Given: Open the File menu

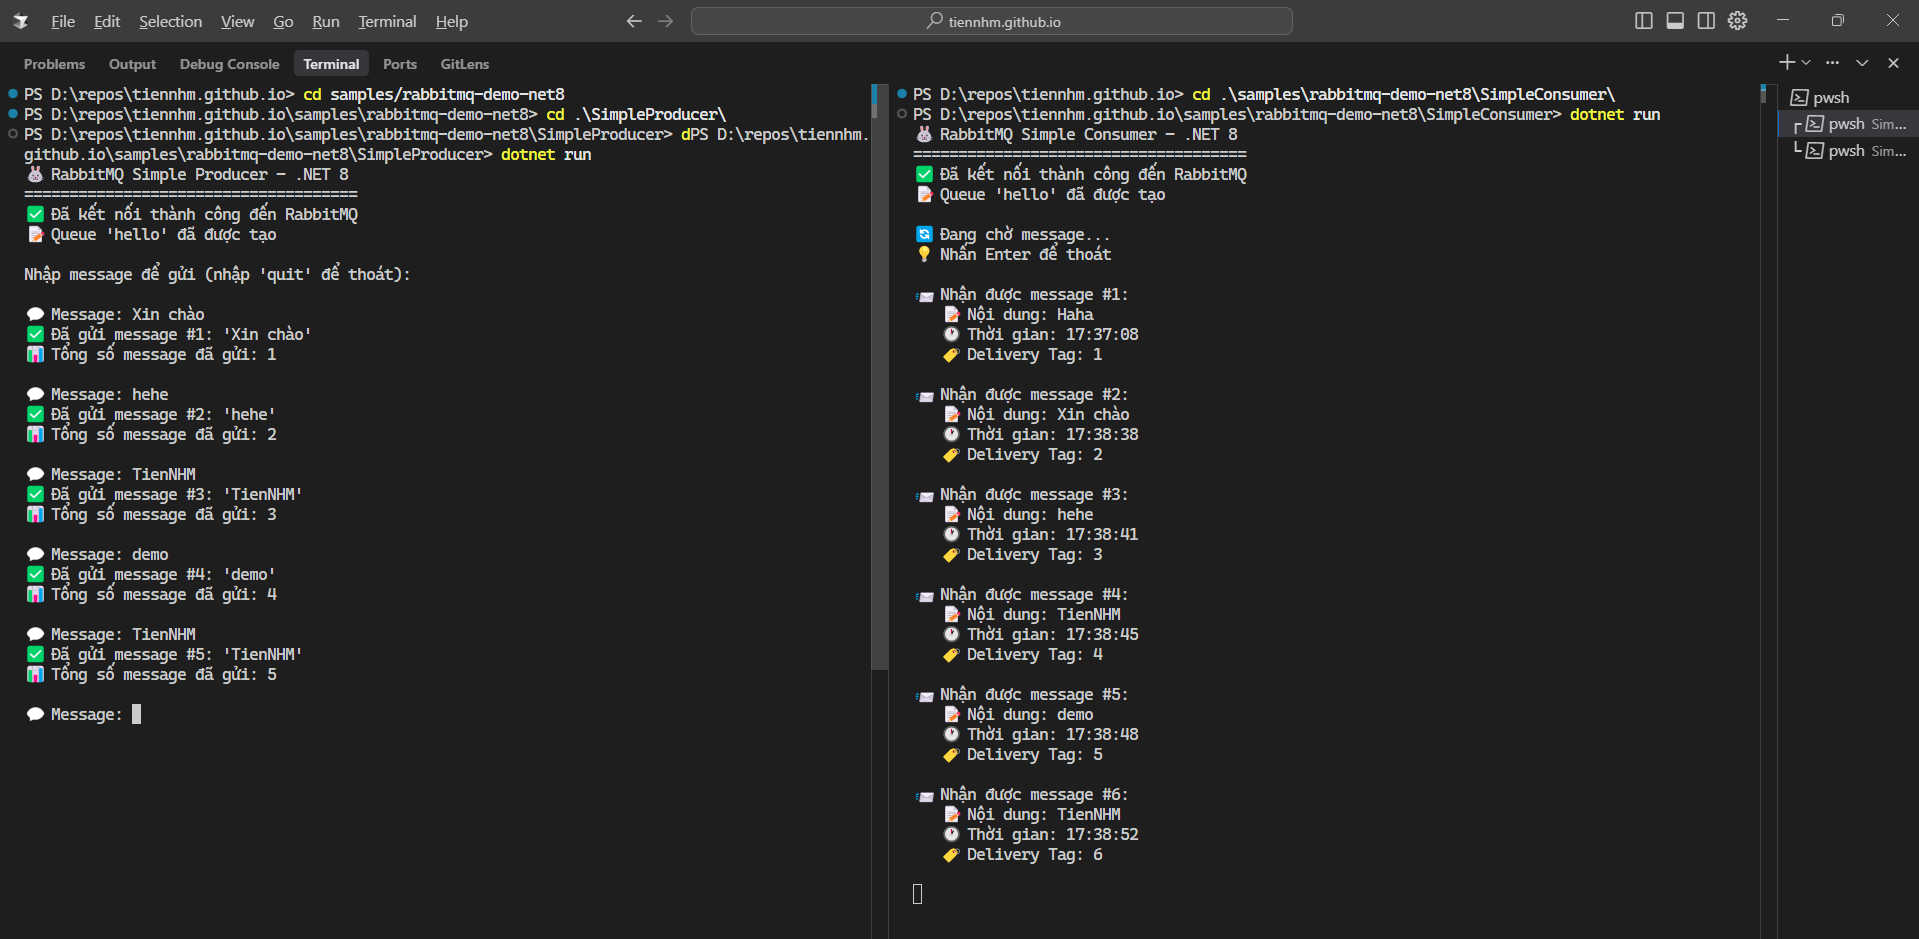Looking at the screenshot, I should (x=63, y=21).
